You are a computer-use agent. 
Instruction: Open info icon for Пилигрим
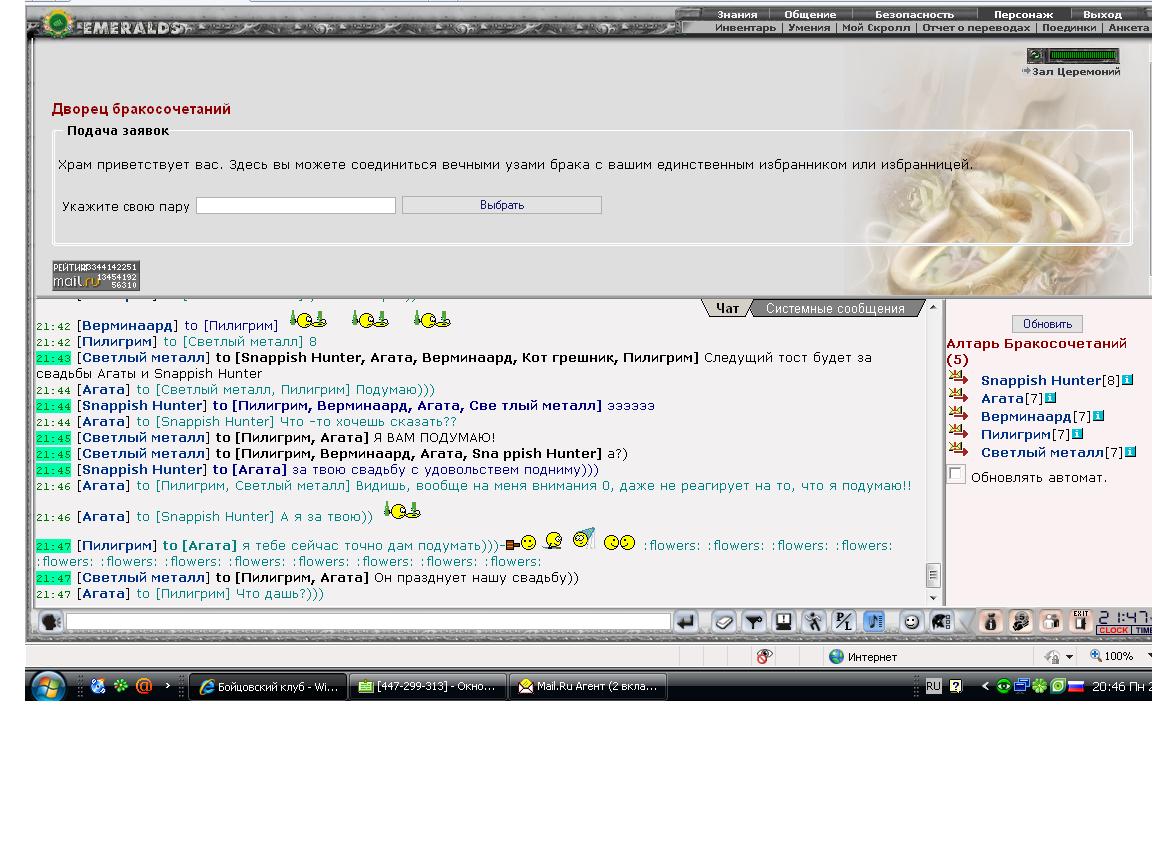click(1078, 434)
